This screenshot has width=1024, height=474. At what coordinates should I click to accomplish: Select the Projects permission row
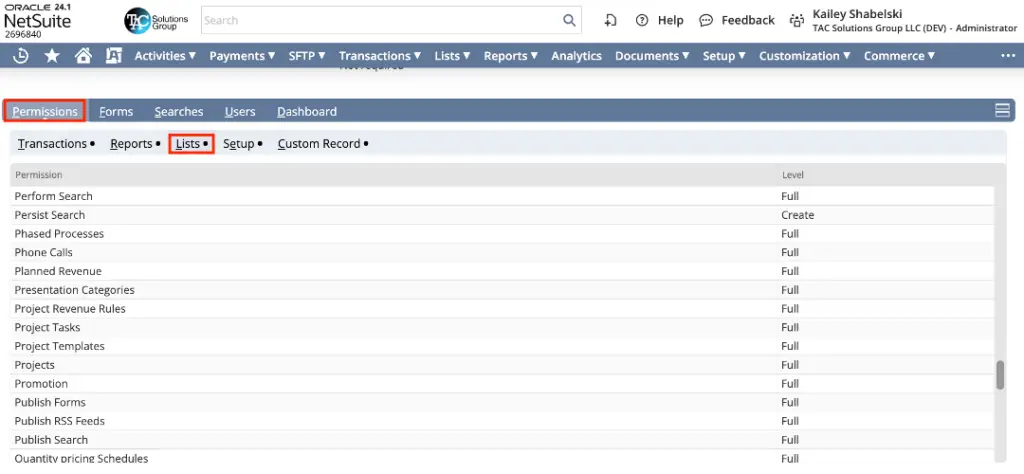503,364
